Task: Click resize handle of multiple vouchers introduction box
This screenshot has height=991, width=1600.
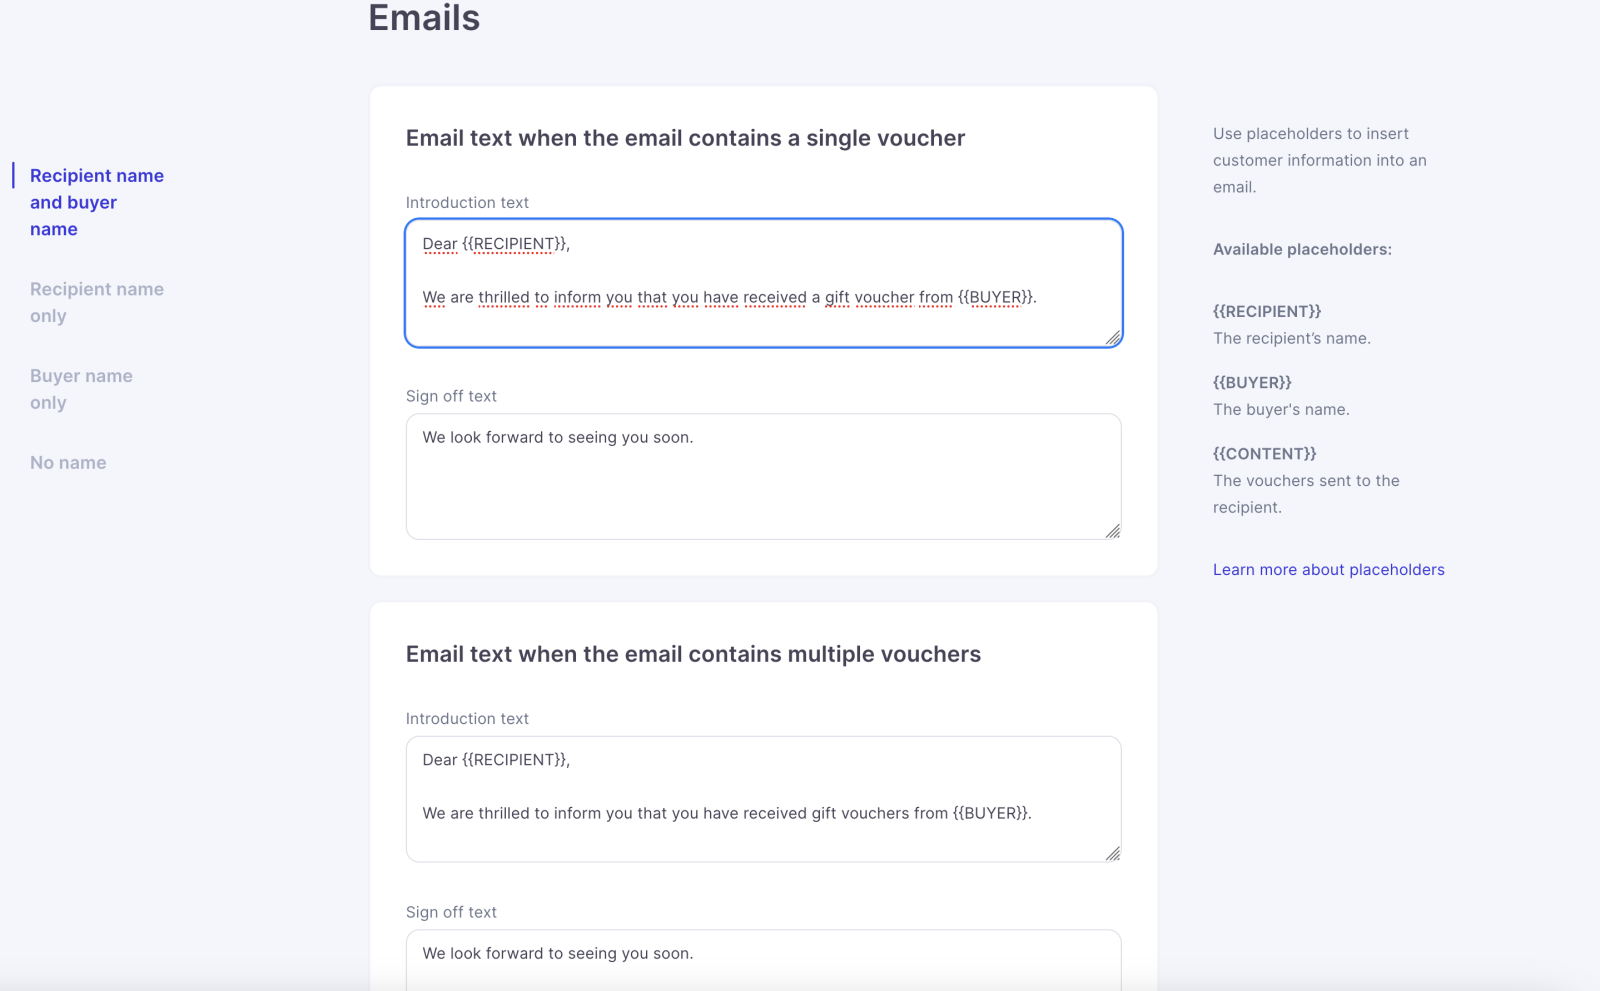Action: click(x=1113, y=853)
